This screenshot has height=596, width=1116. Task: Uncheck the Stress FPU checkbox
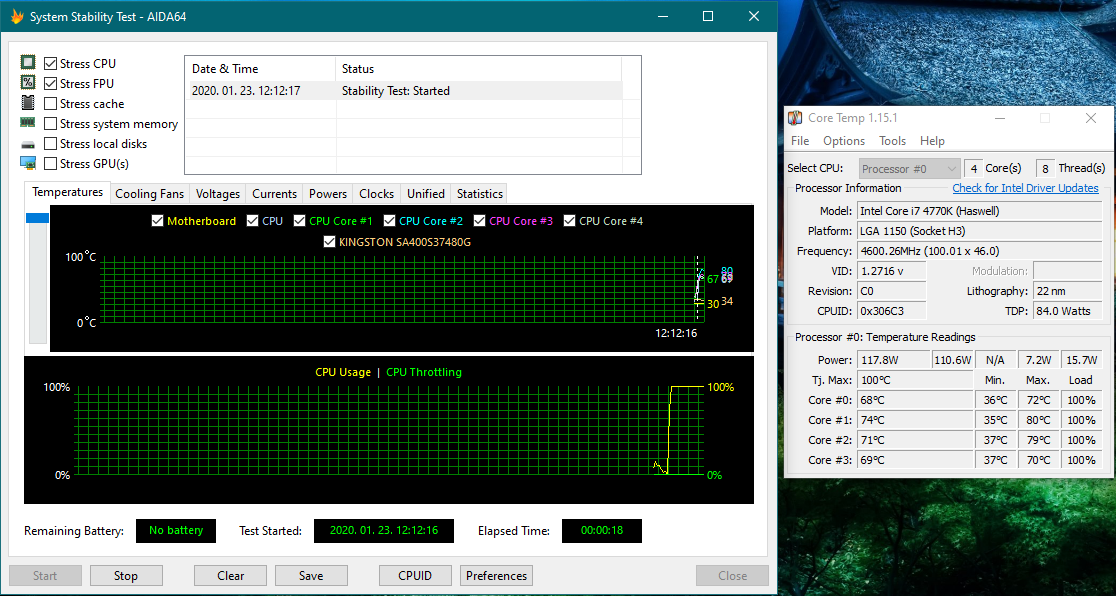pos(51,83)
